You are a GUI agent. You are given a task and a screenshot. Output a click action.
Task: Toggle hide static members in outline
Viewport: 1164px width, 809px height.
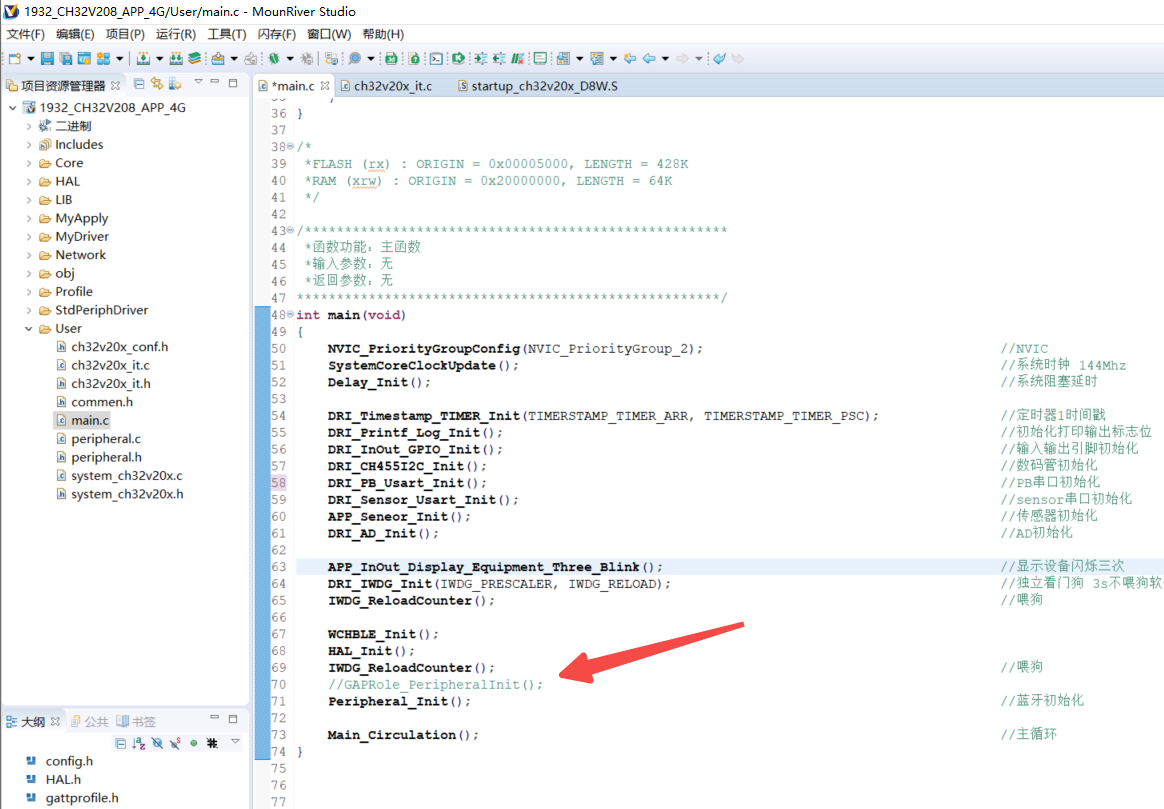(175, 744)
